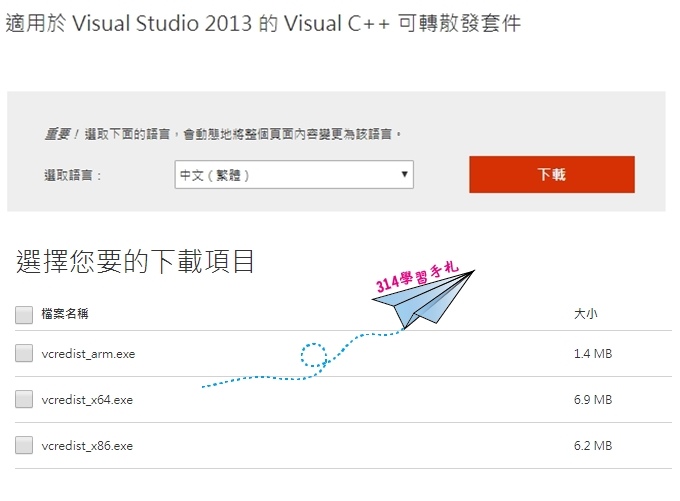Click the 大小 column header
The width and height of the screenshot is (680, 501).
coord(585,314)
